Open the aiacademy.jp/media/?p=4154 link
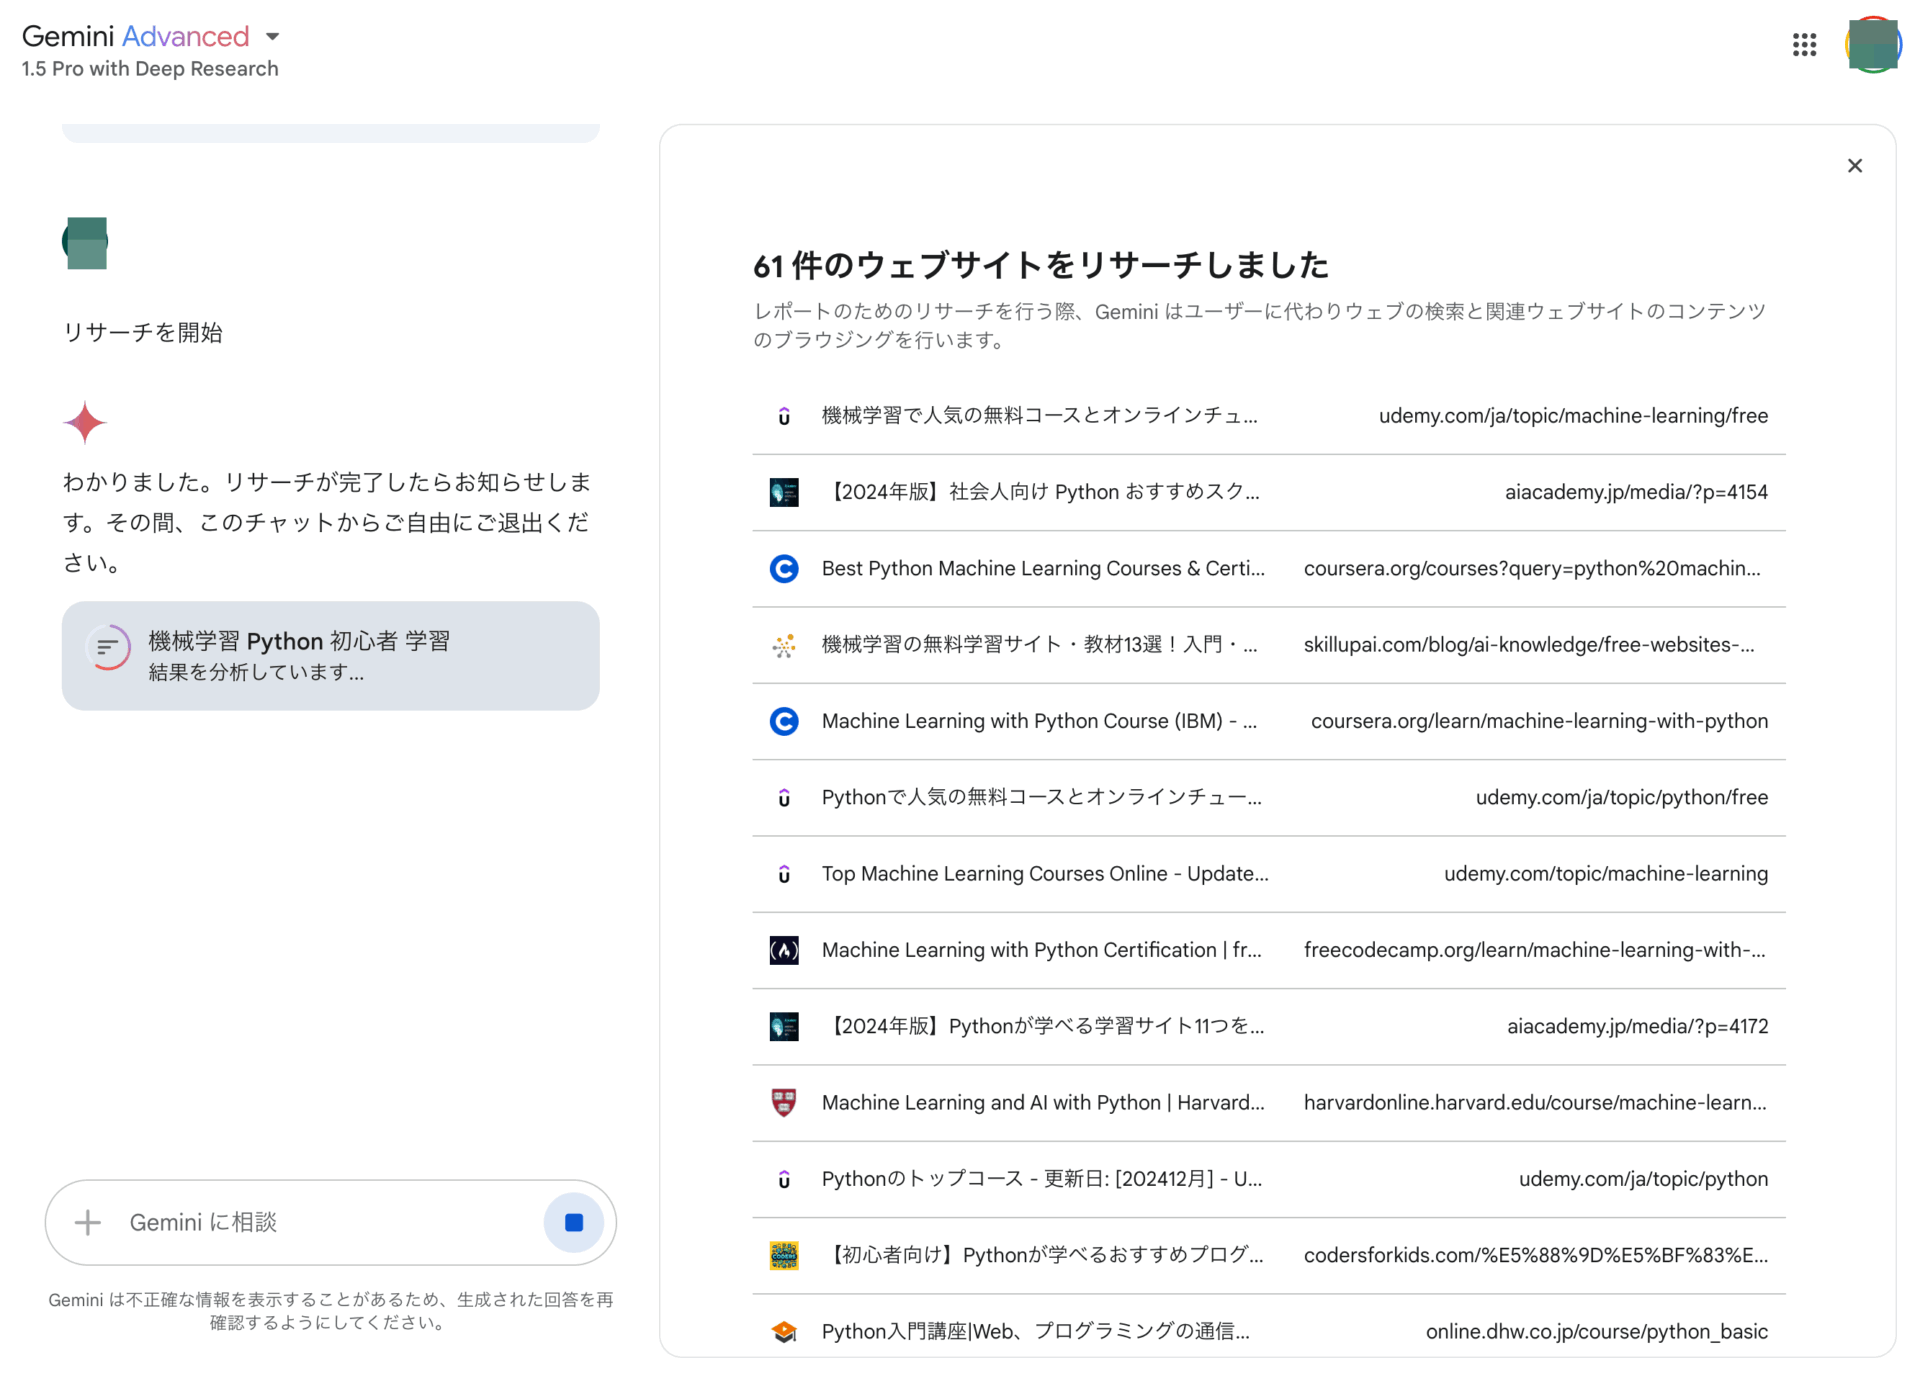This screenshot has width=1920, height=1381. coord(1635,492)
